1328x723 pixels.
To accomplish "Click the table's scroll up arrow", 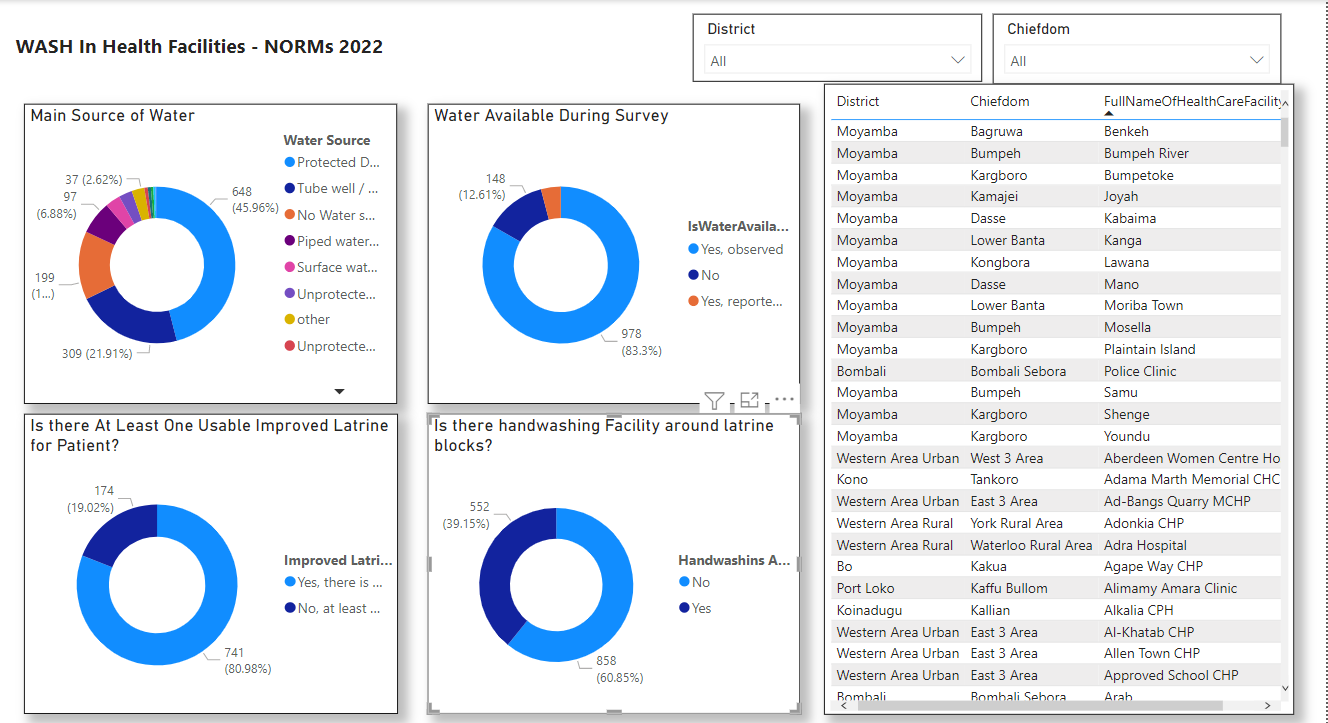I will point(1285,103).
